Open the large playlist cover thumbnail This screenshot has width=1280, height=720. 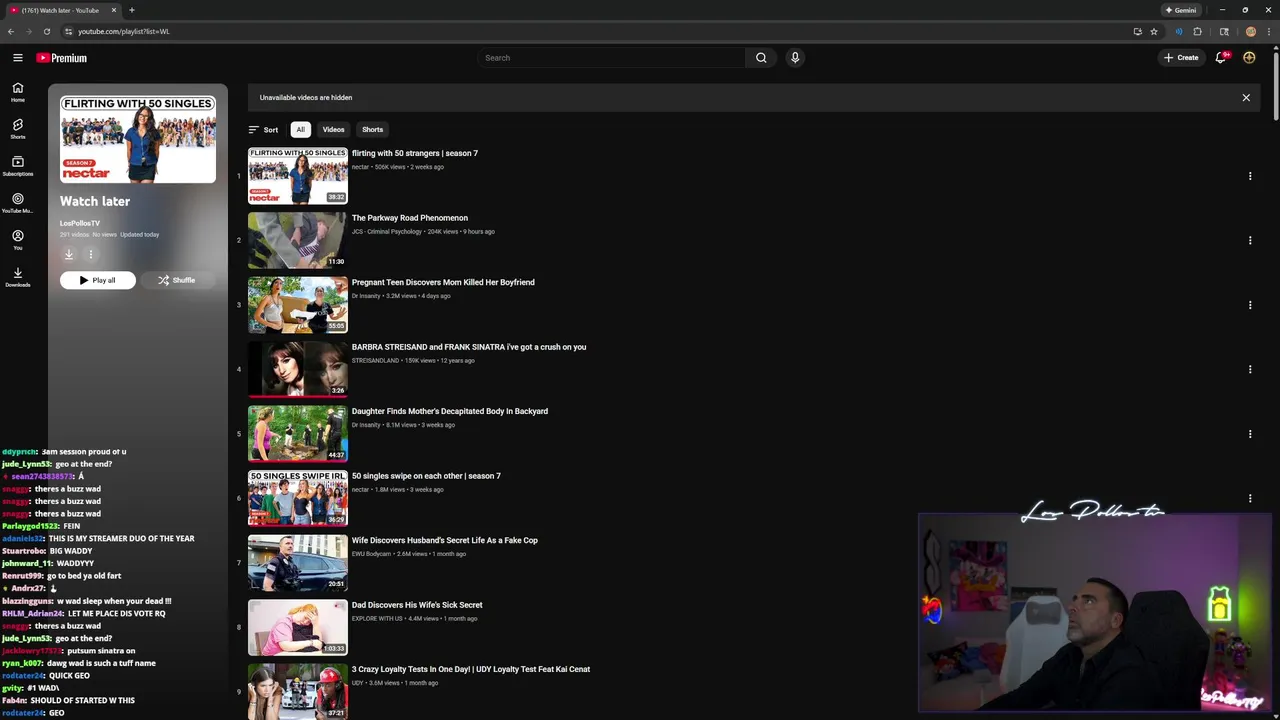click(x=138, y=140)
